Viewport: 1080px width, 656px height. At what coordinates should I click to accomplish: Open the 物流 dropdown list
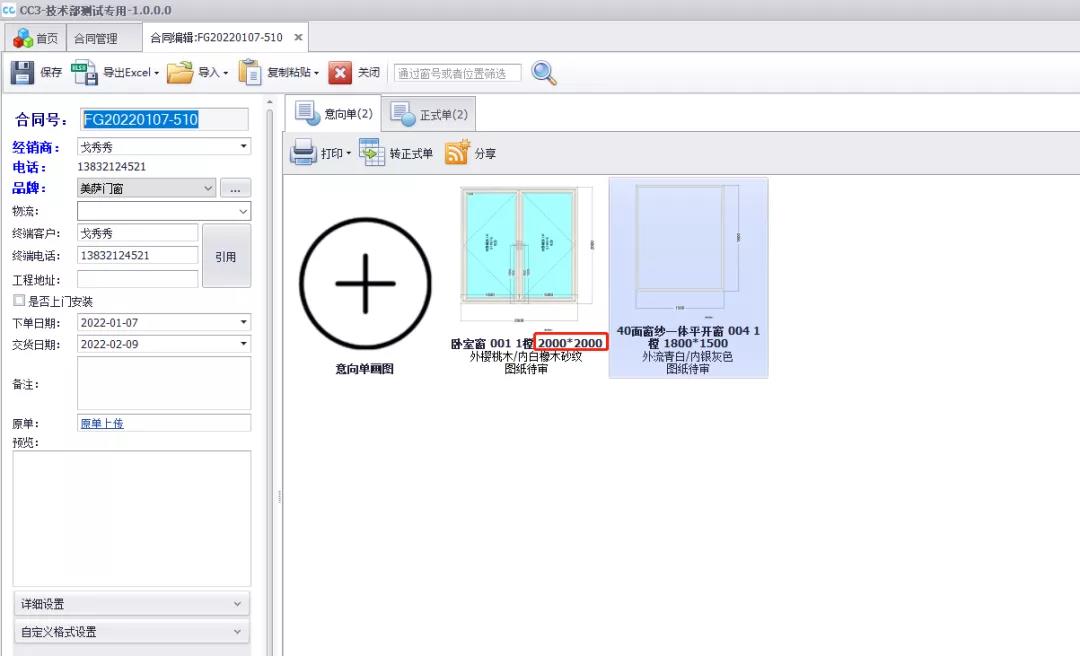[x=243, y=211]
